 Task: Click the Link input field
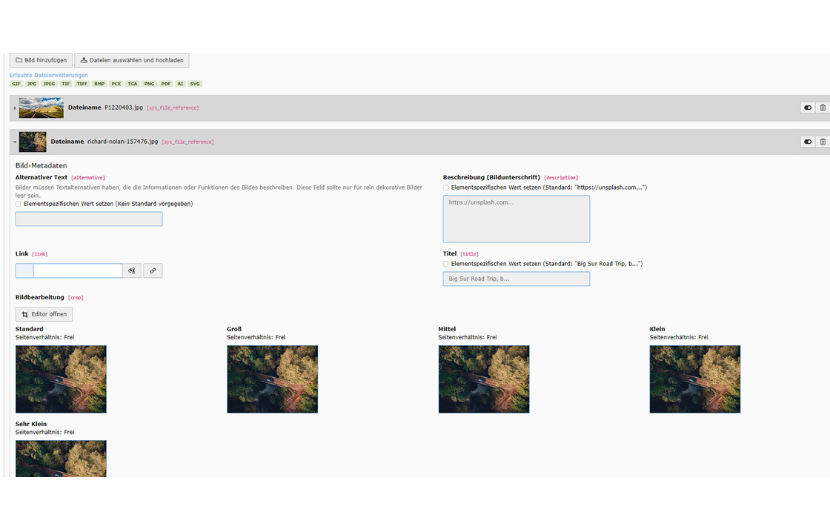click(78, 271)
